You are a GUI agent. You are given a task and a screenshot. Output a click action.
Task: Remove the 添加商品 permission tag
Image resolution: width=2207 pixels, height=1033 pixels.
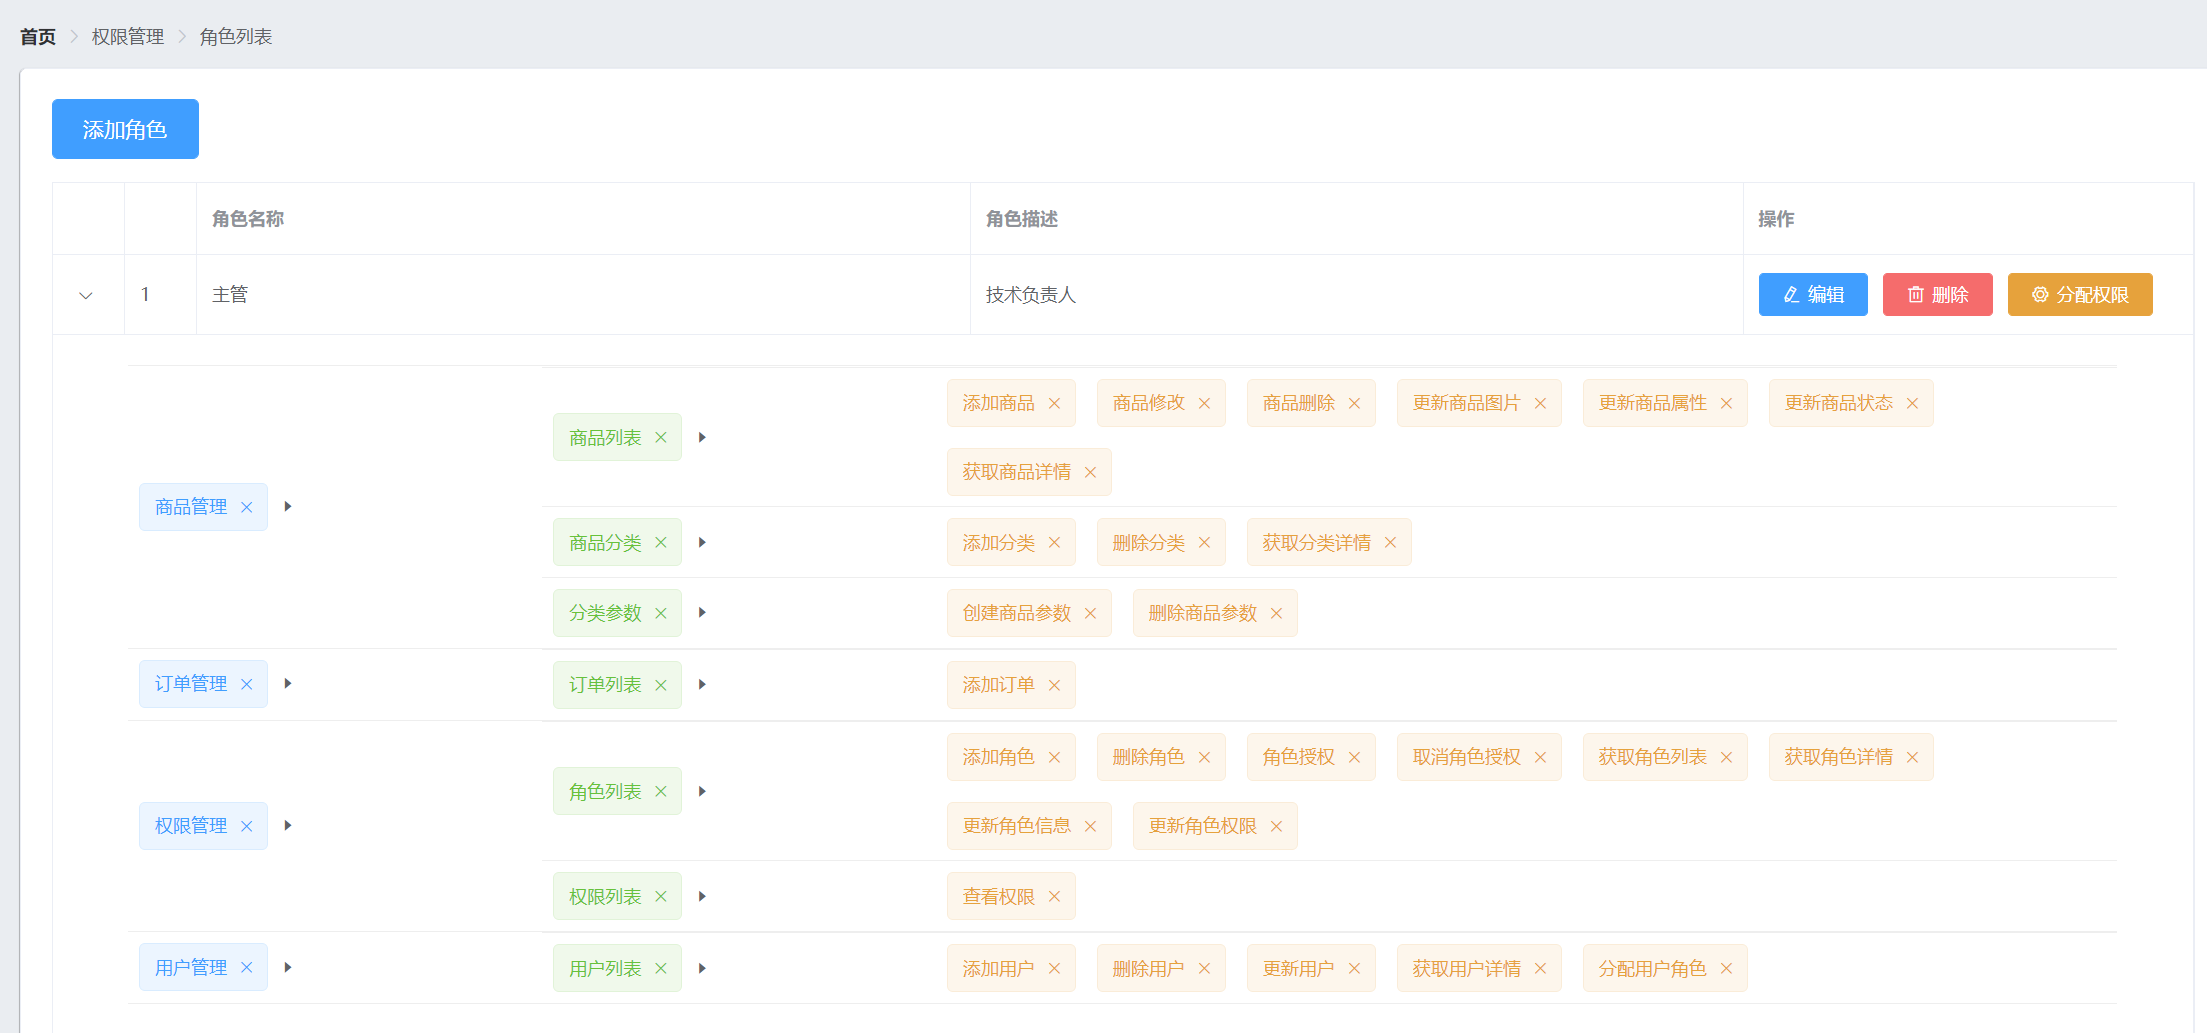click(1054, 403)
